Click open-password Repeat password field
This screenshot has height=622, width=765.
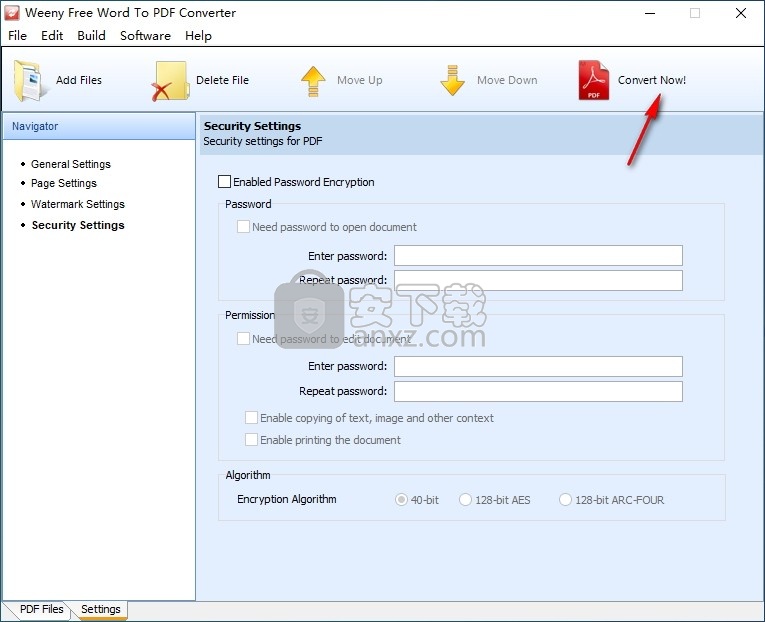[x=538, y=281]
